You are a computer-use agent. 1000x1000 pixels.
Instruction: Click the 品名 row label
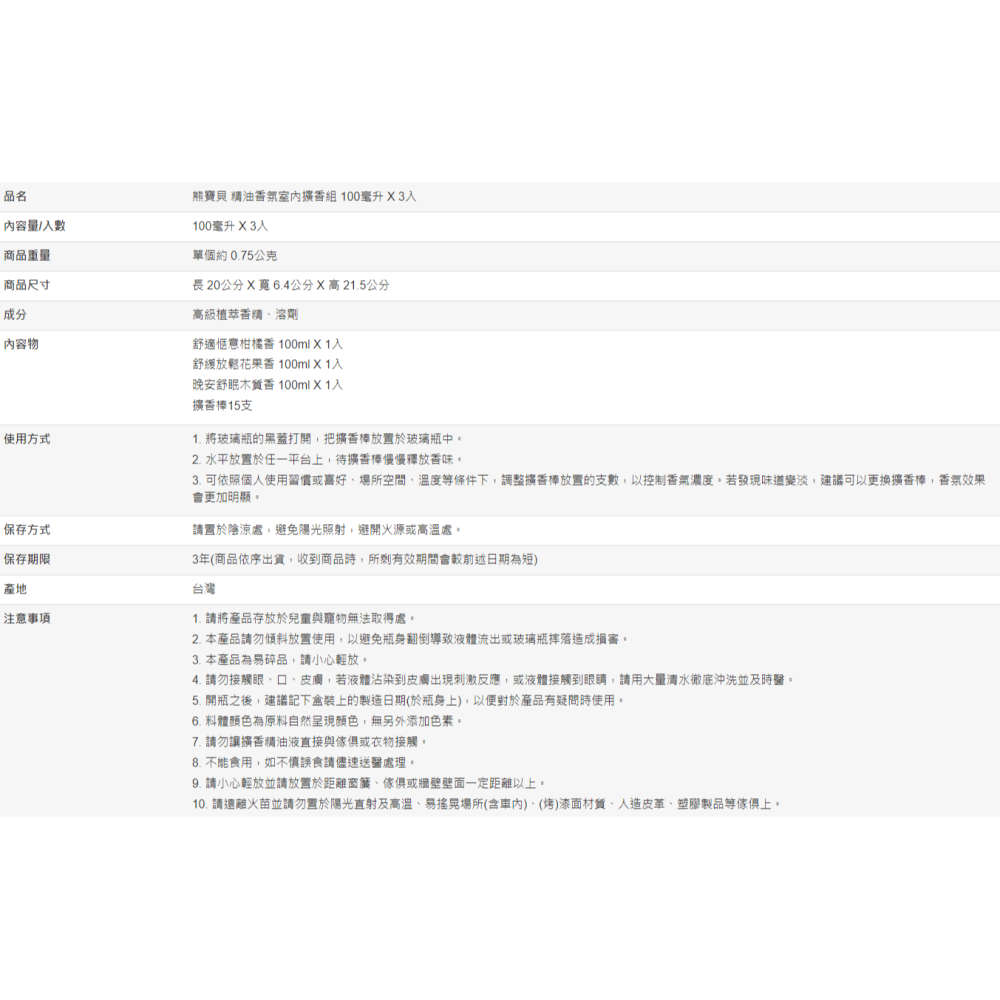(x=16, y=197)
